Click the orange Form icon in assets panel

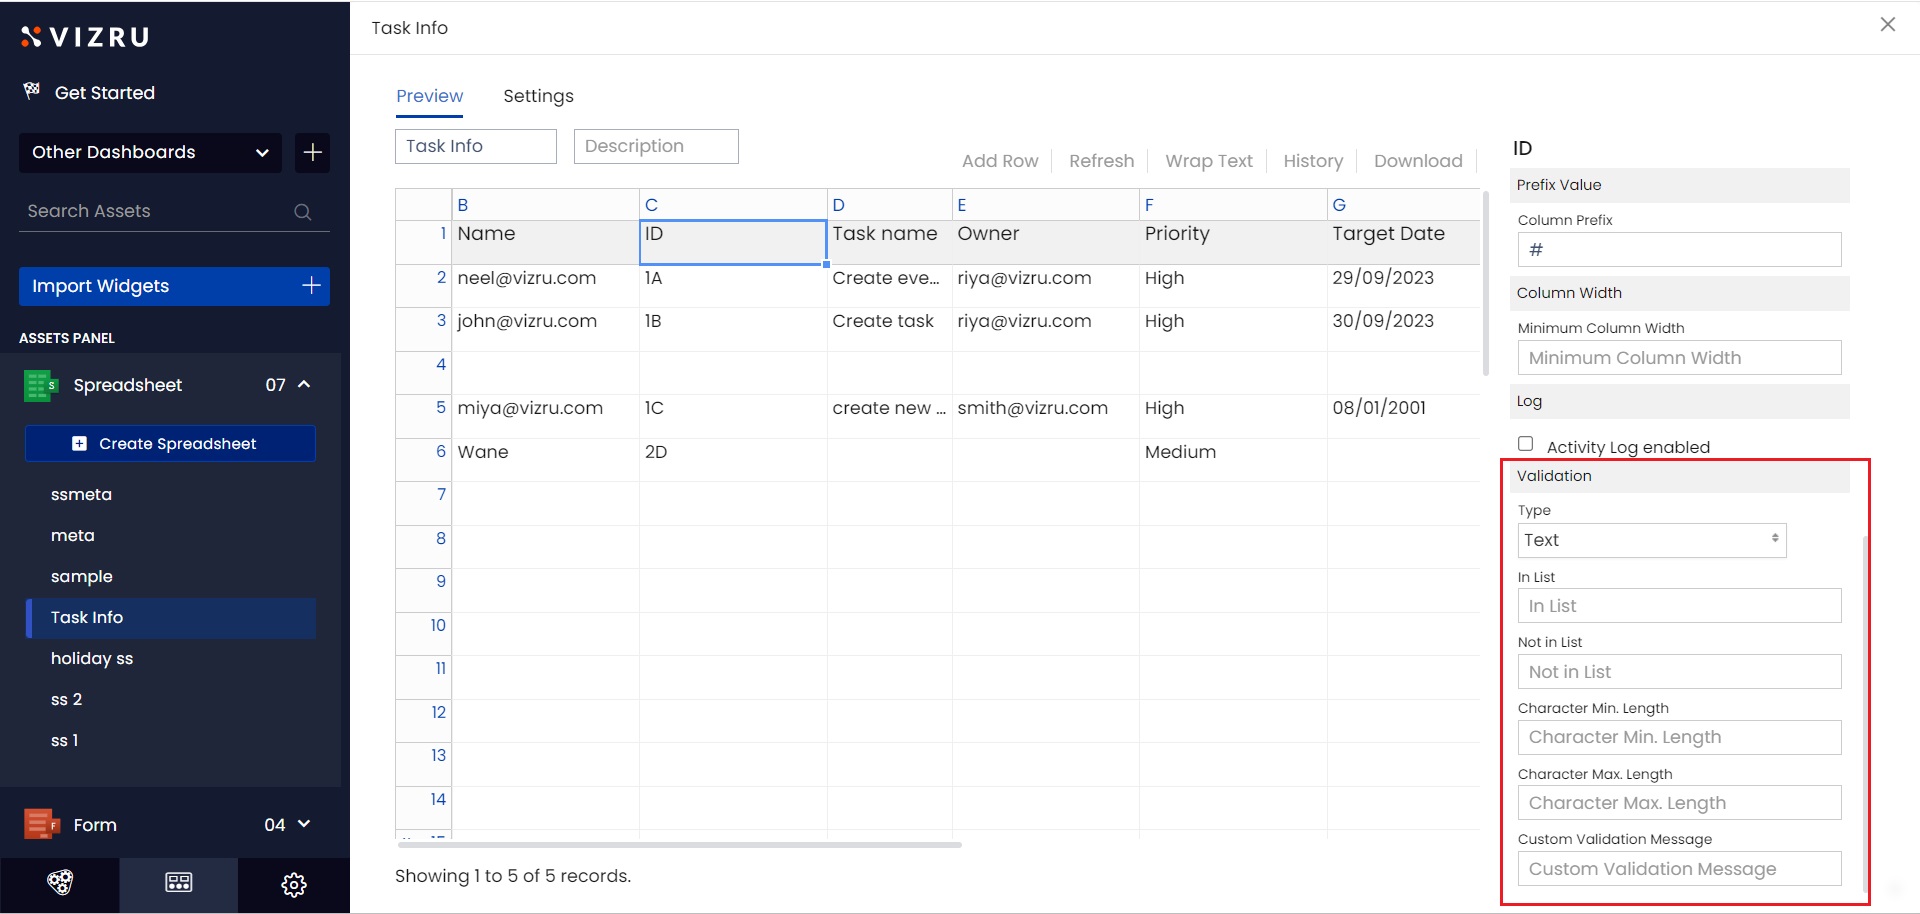coord(40,825)
